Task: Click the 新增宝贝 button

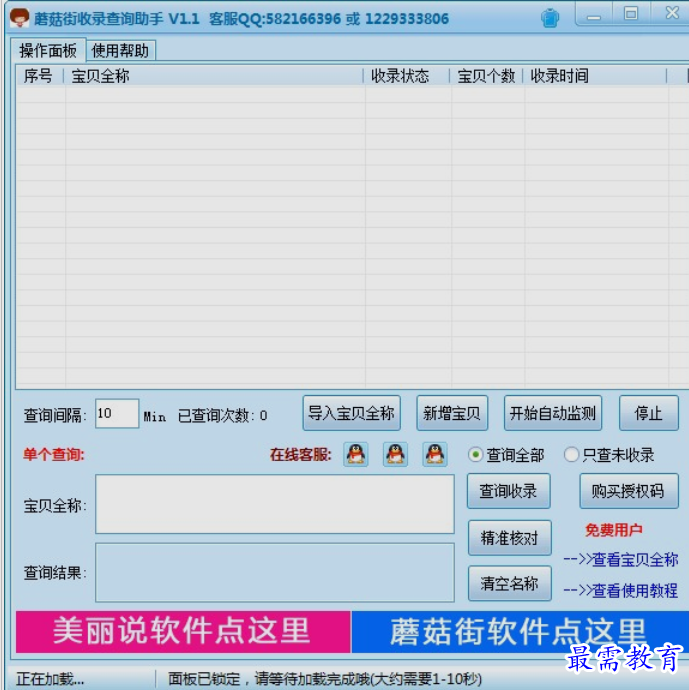Action: click(x=452, y=413)
